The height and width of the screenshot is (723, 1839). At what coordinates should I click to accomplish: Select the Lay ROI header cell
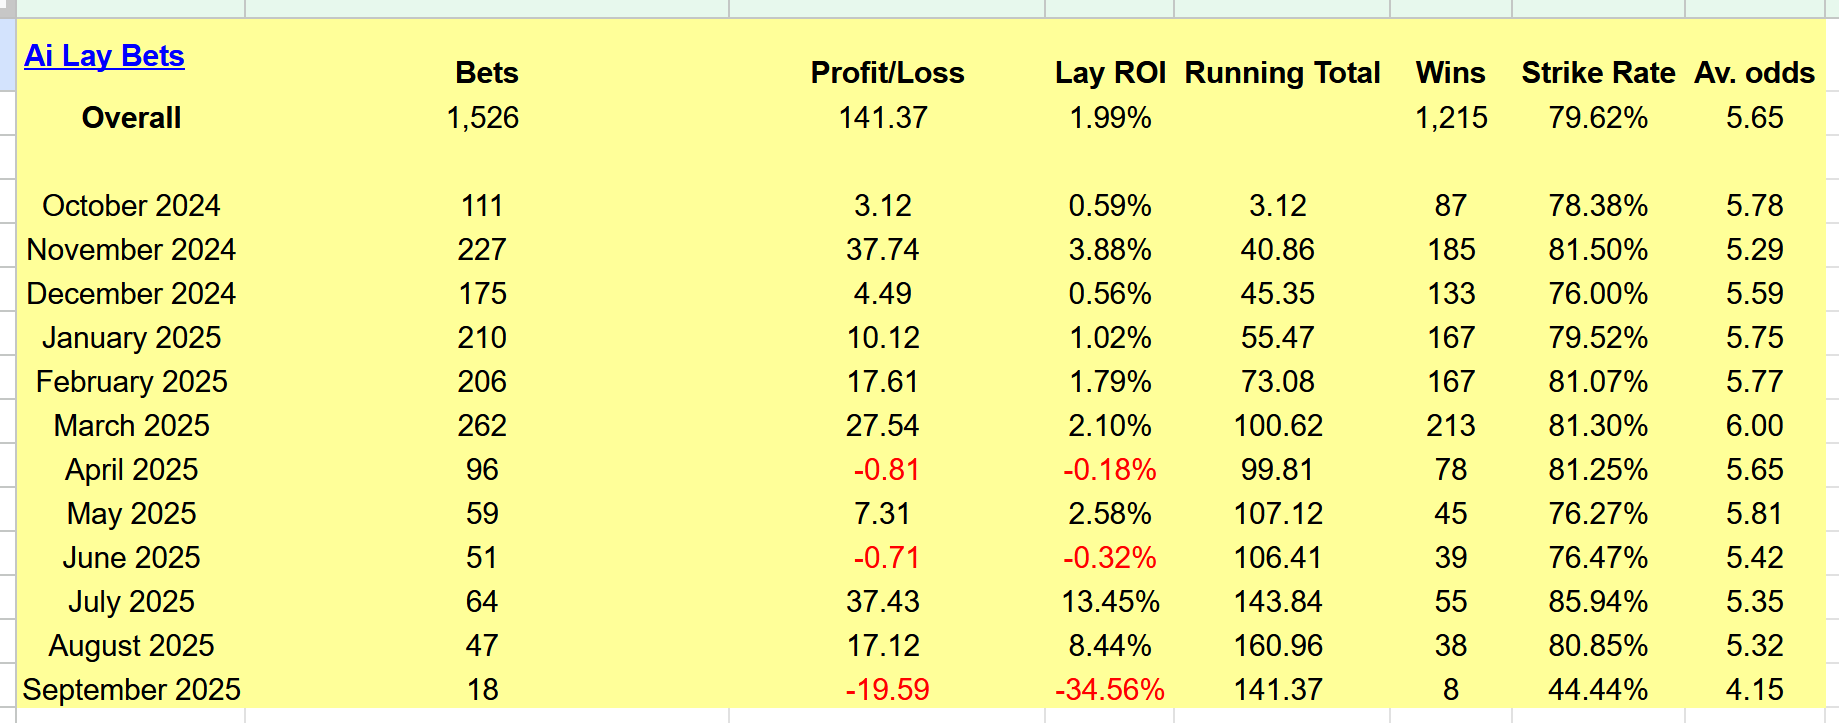click(1110, 73)
